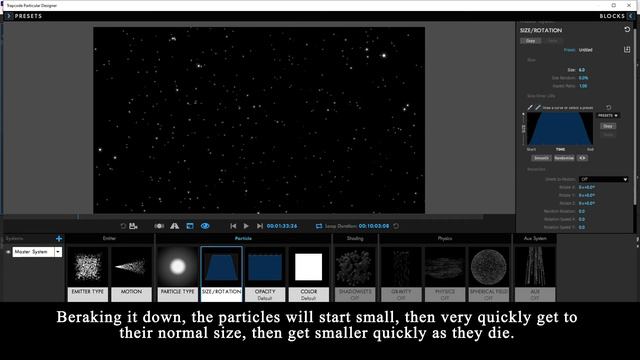The height and width of the screenshot is (360, 640).
Task: Open the Aux System block
Action: tap(535, 274)
